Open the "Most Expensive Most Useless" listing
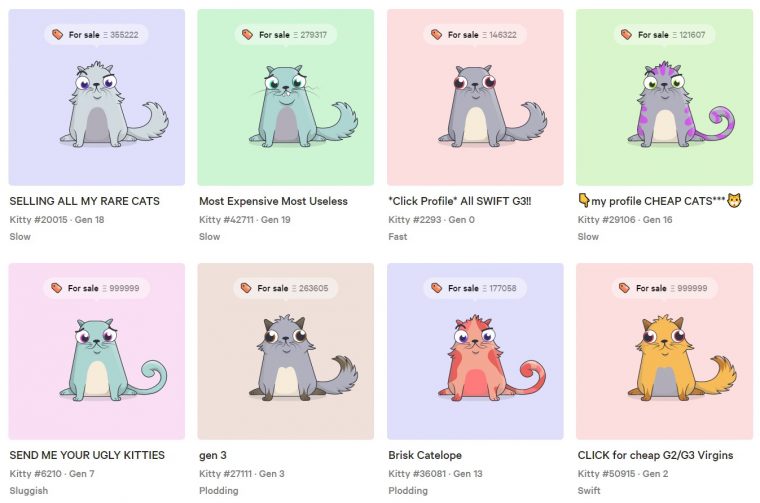Viewport: 760px width, 503px height. [x=273, y=201]
